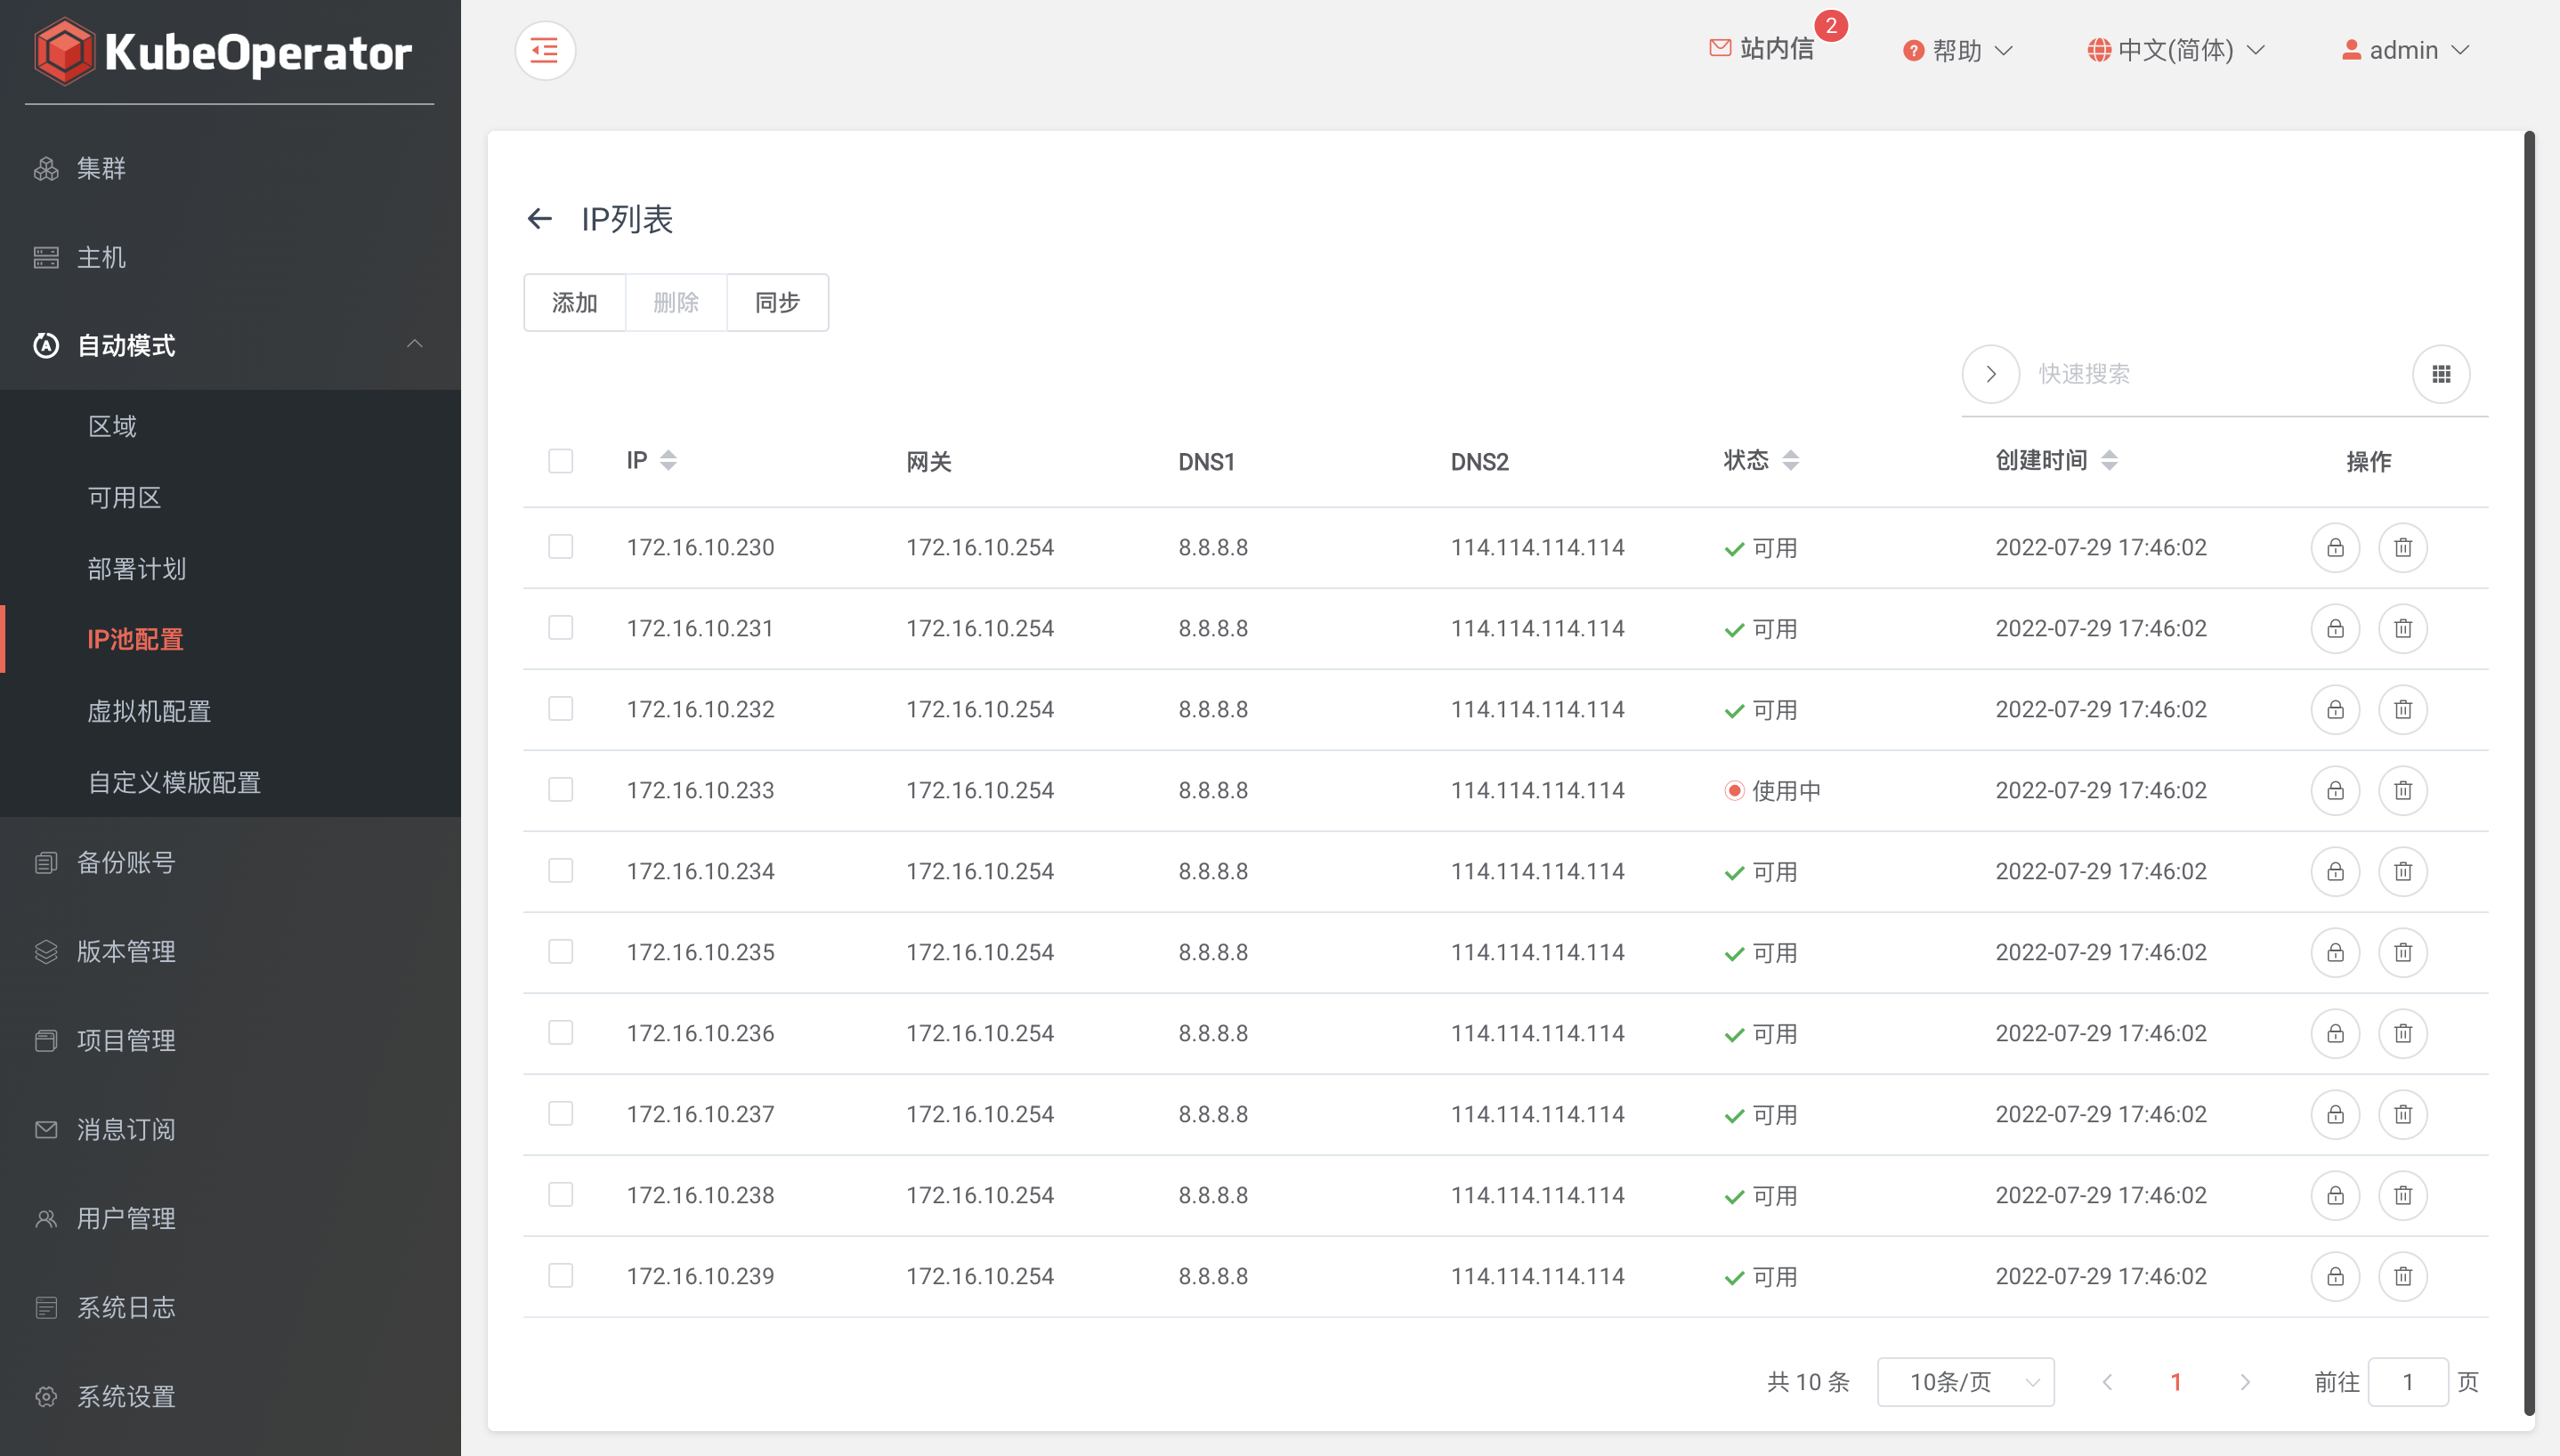Open 主机 in the sidebar
This screenshot has width=2560, height=1456.
(x=230, y=257)
